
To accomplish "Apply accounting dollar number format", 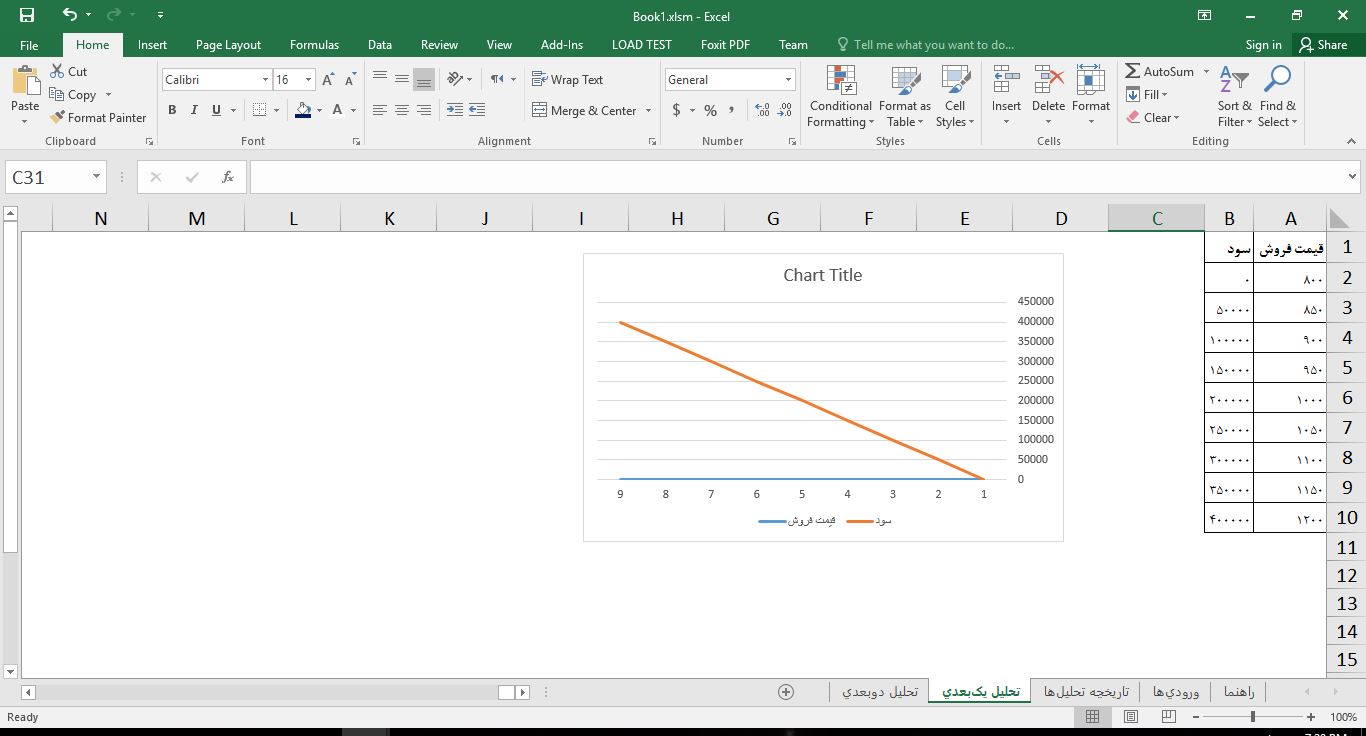I will point(677,110).
